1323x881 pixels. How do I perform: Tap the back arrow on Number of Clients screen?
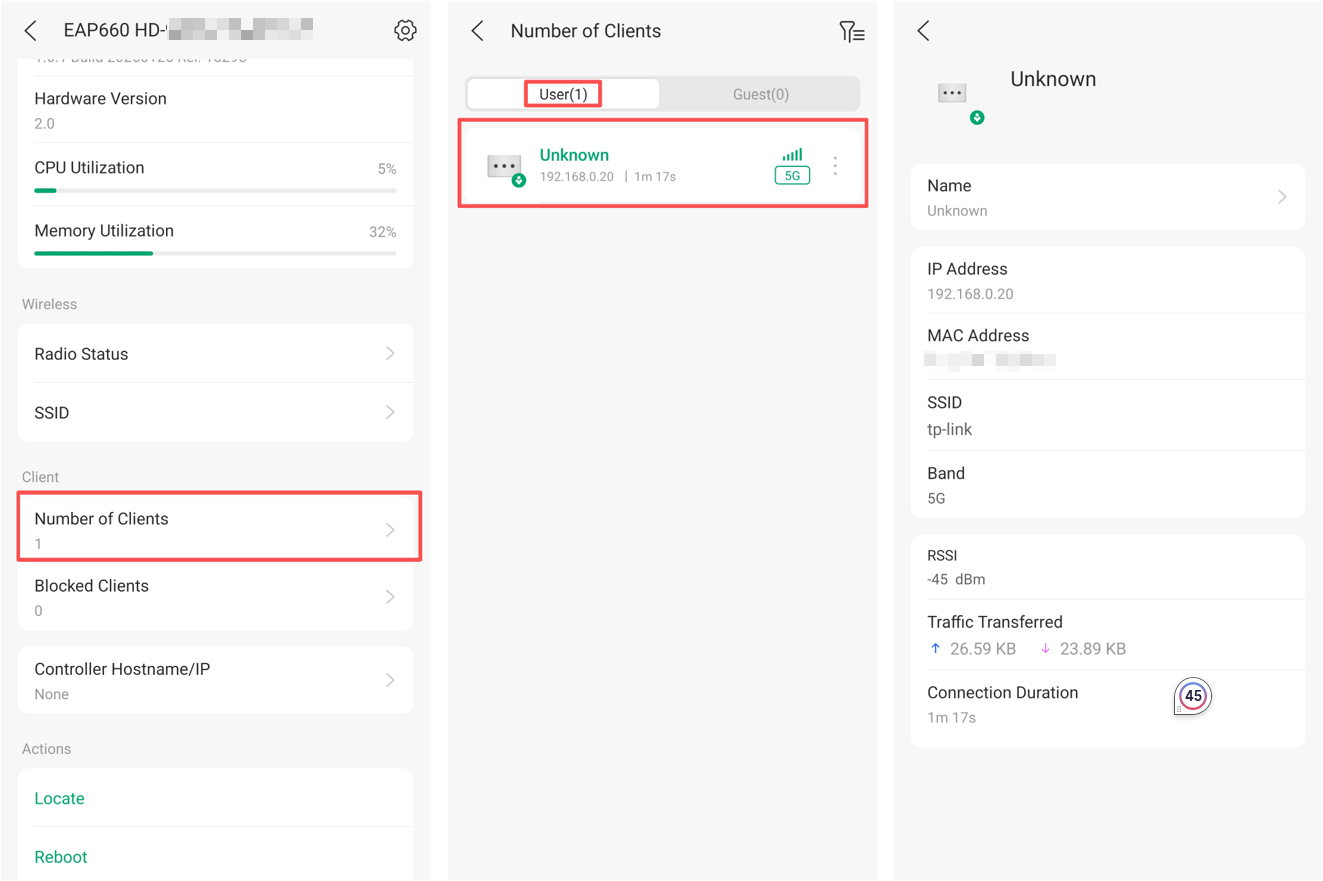[477, 31]
